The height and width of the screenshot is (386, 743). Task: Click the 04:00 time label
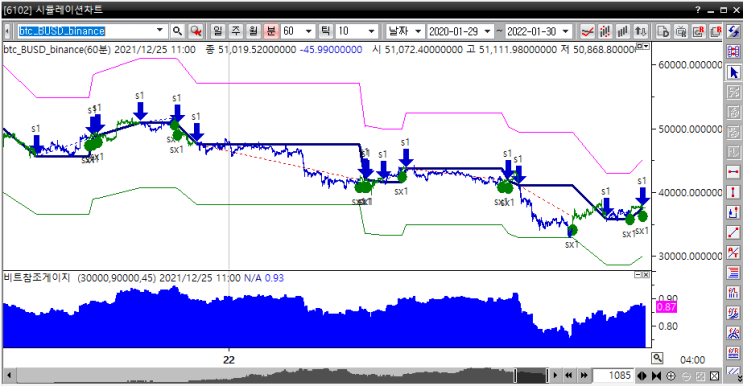pos(692,360)
